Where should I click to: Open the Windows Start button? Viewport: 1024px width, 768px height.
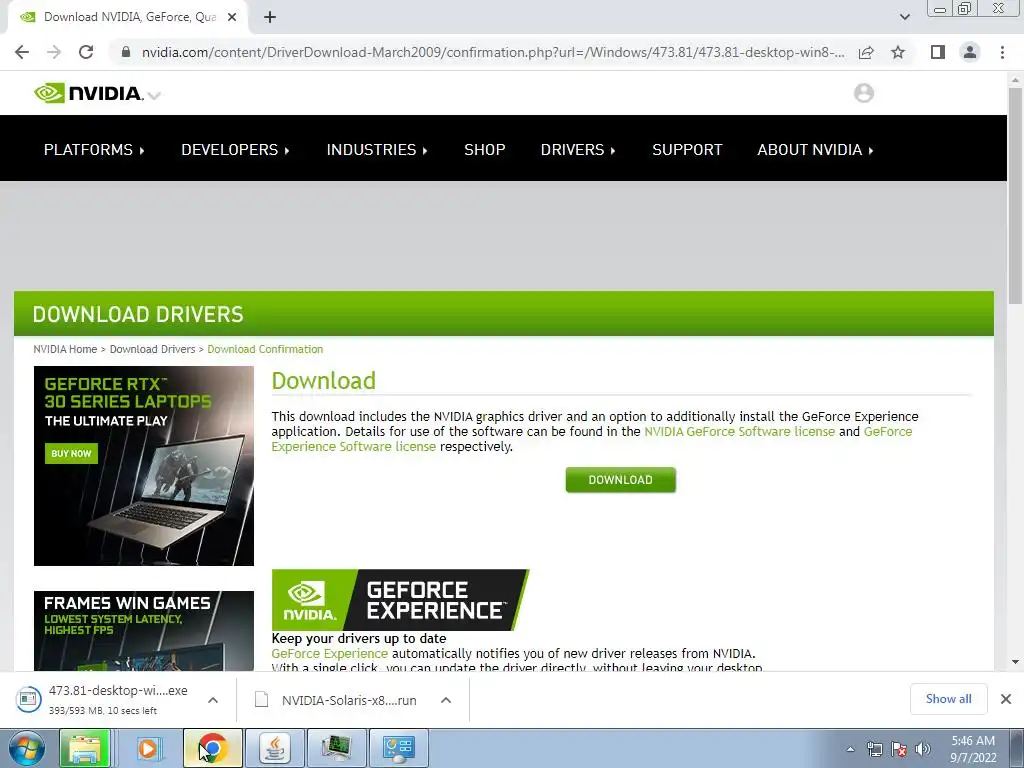click(x=27, y=748)
